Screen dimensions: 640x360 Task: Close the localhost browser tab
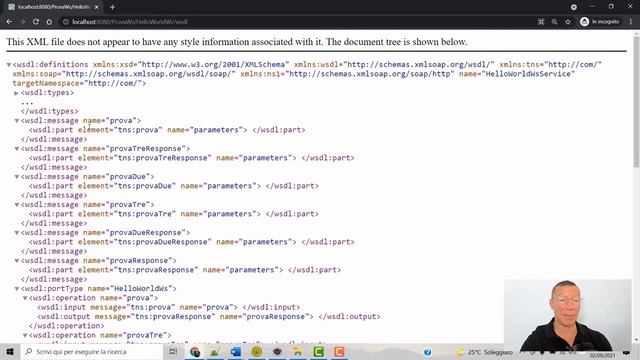click(x=97, y=7)
